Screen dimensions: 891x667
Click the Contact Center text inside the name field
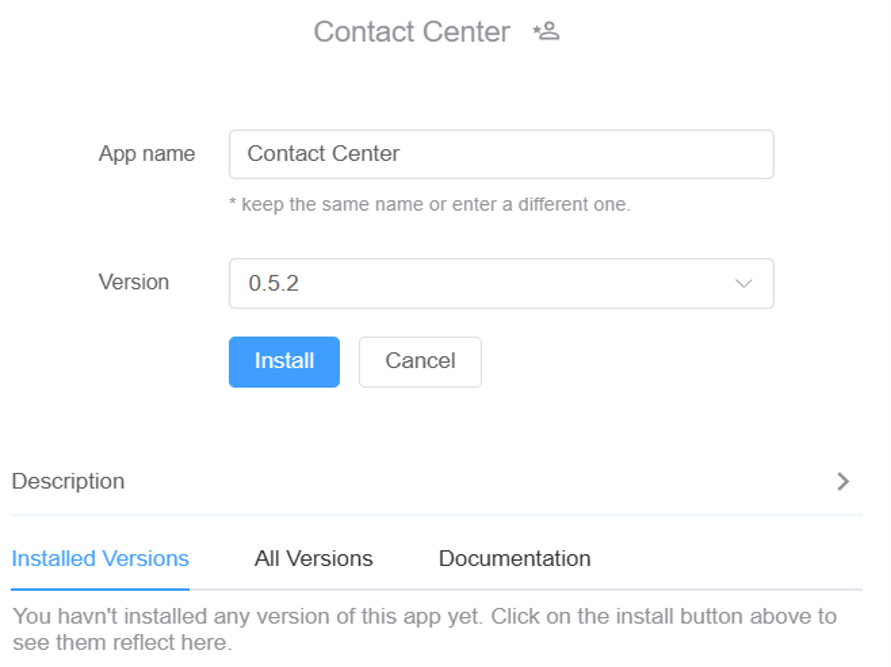tap(323, 154)
